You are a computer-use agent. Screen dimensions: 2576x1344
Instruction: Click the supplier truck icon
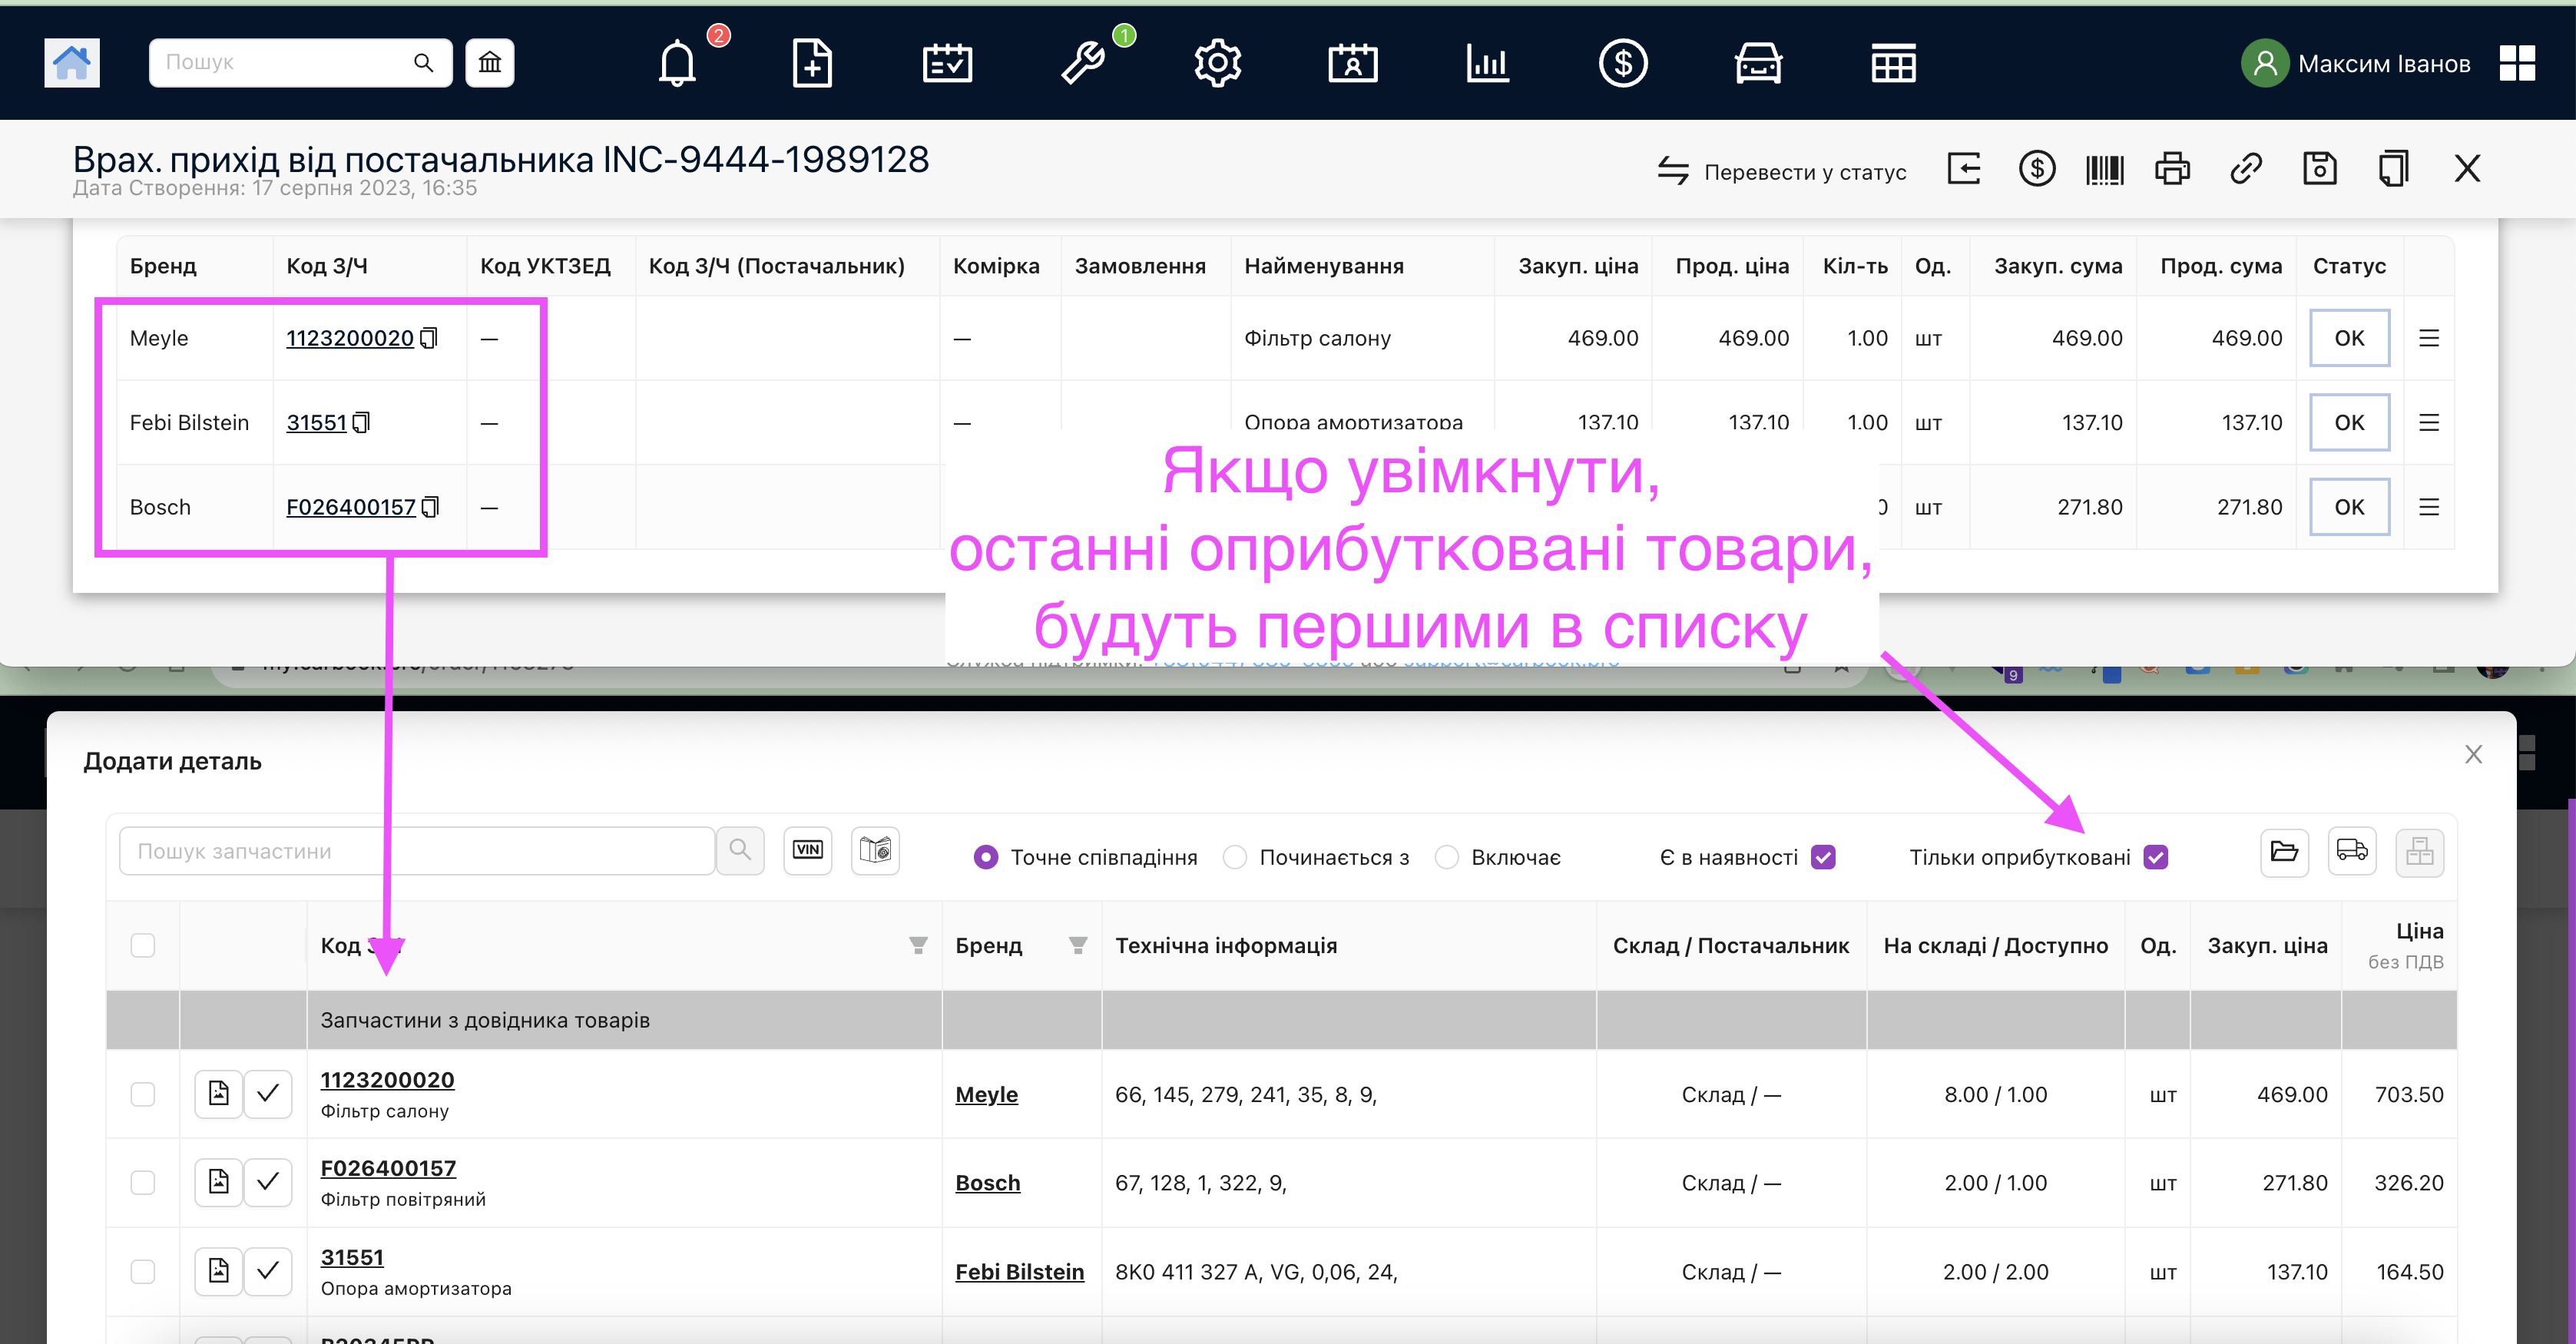tap(2351, 851)
